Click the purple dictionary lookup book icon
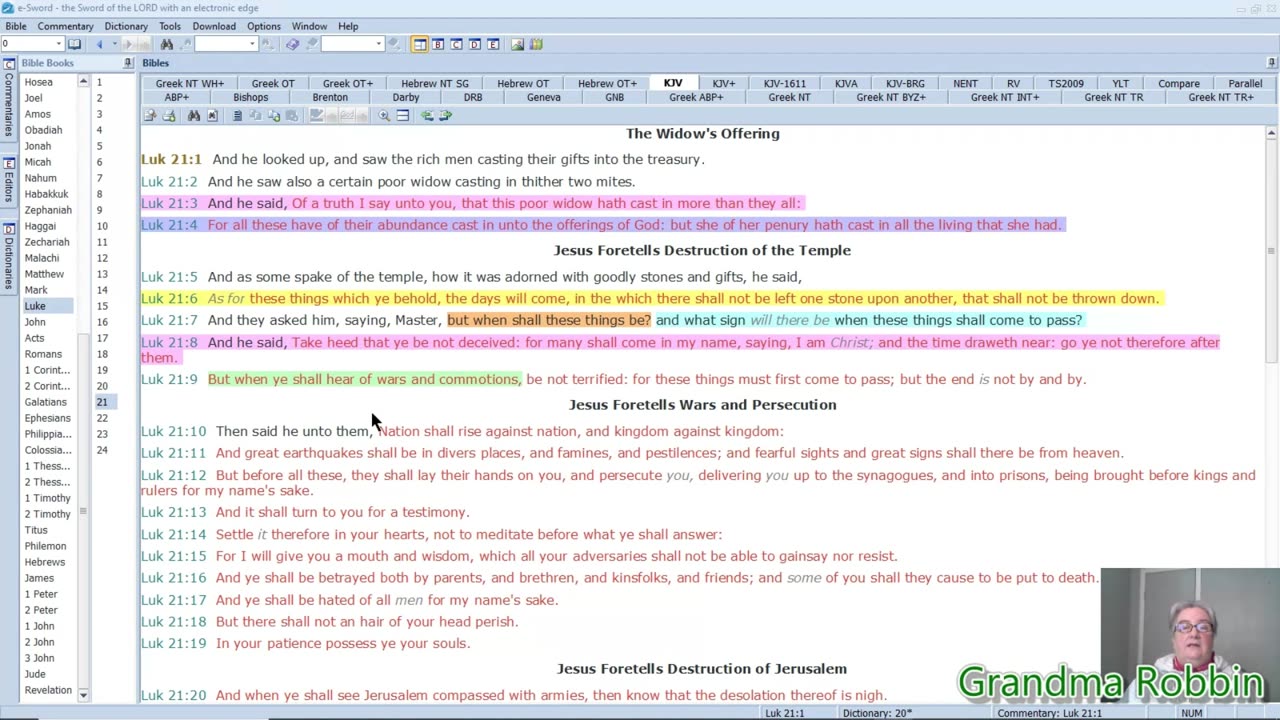This screenshot has width=1280, height=720. point(292,44)
